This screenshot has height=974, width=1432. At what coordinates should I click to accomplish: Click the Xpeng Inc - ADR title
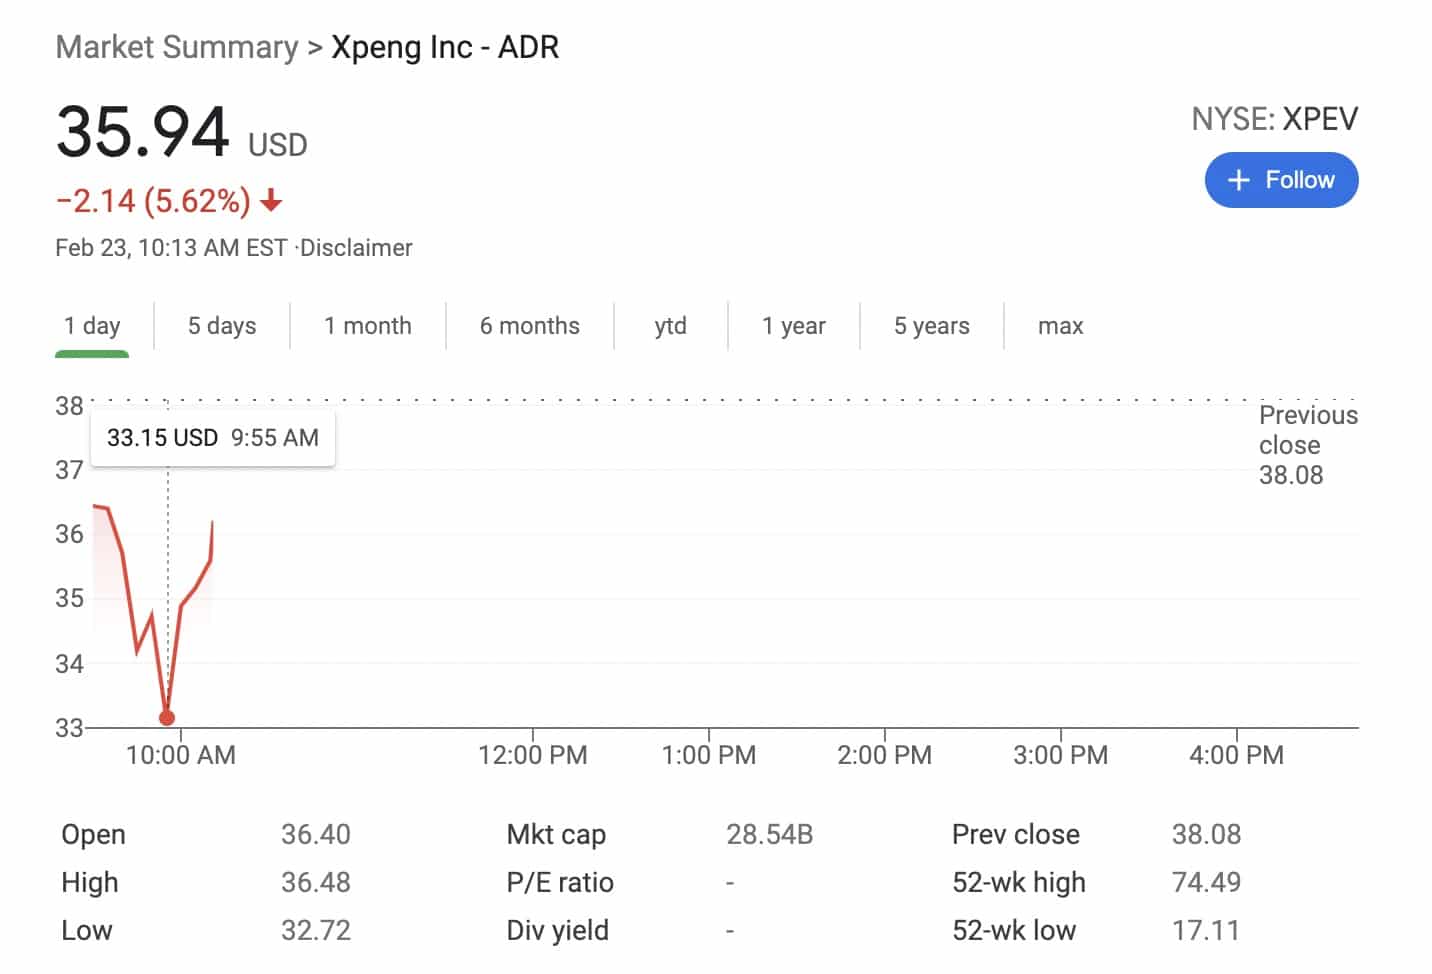click(x=444, y=47)
